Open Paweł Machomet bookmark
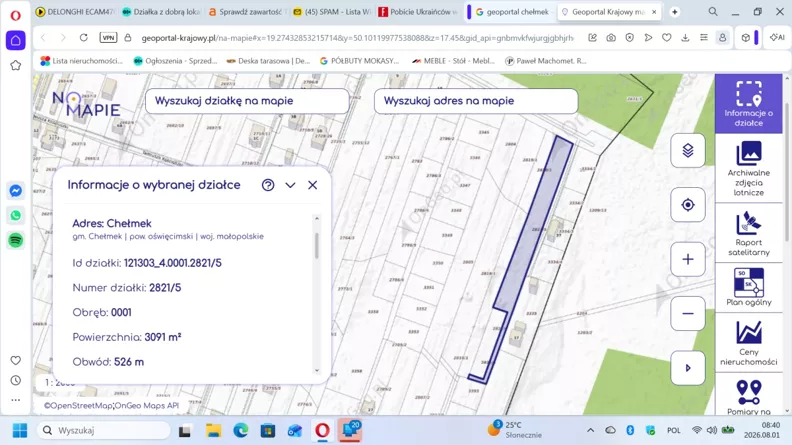 [546, 61]
